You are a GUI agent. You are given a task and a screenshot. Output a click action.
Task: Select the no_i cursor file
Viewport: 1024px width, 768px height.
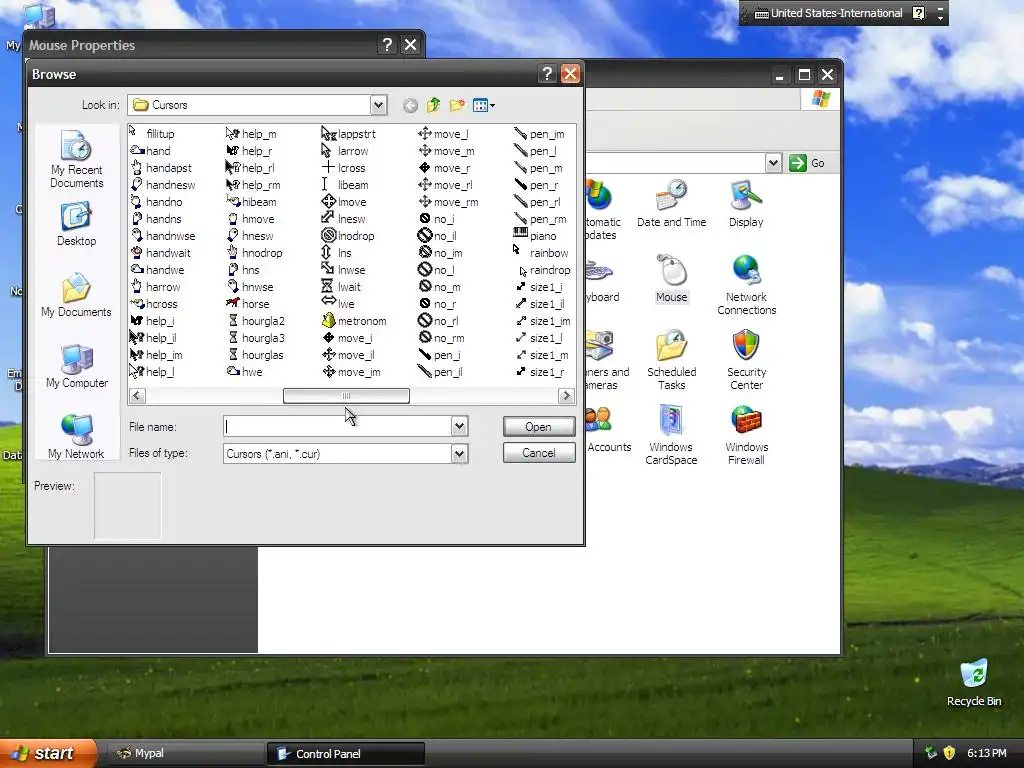coord(436,219)
